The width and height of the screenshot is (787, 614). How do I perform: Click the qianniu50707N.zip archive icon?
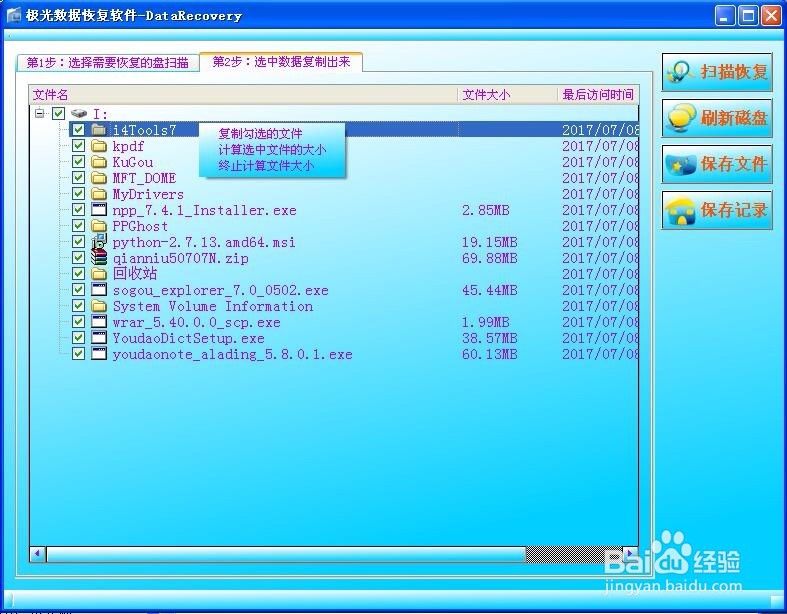99,258
